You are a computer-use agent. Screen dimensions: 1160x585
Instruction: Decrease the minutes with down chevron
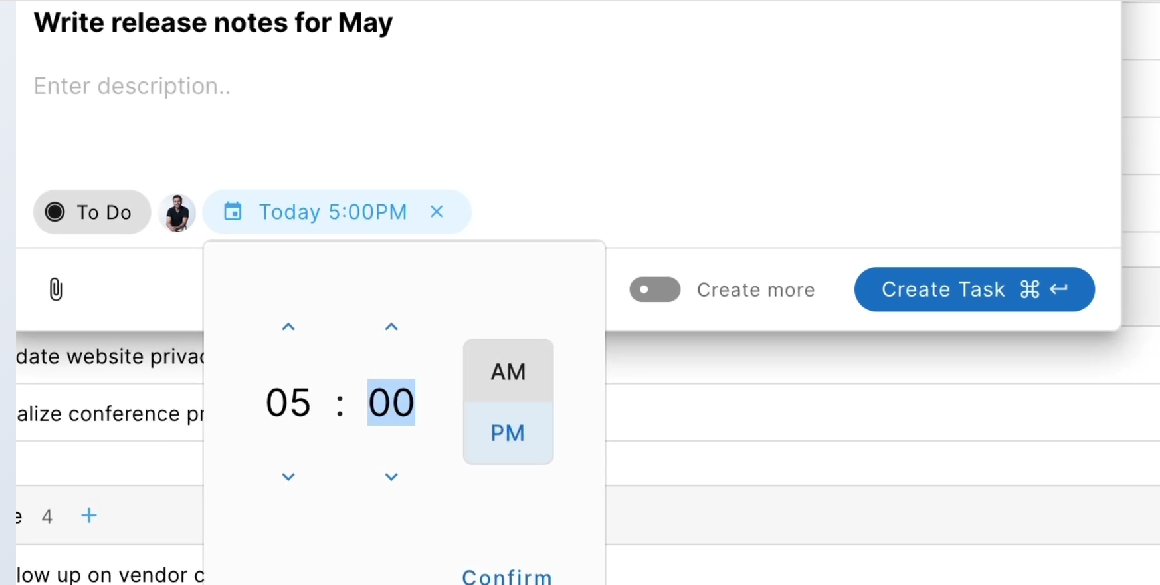[x=391, y=477]
